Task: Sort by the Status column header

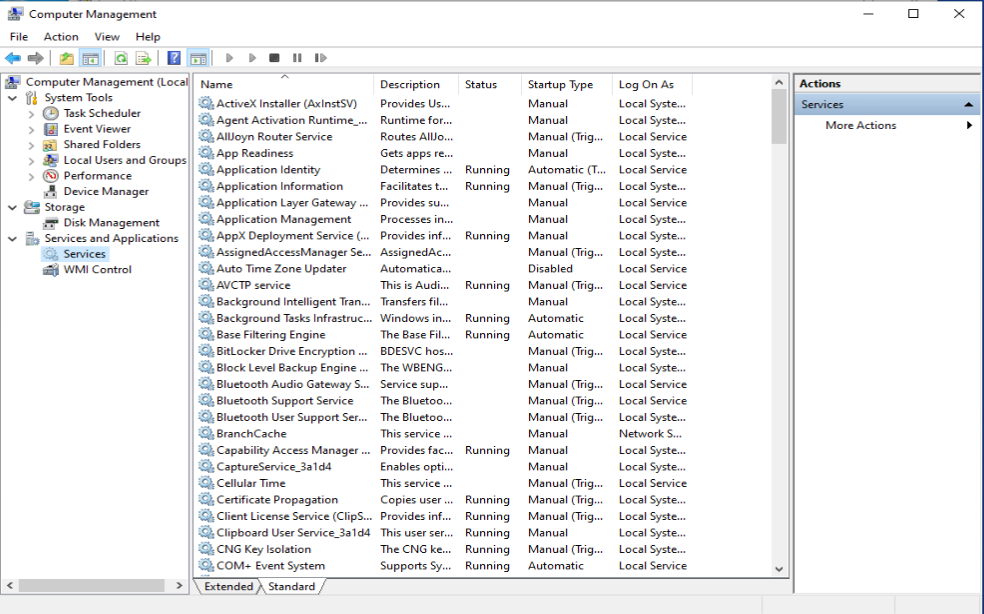Action: pyautogui.click(x=489, y=84)
